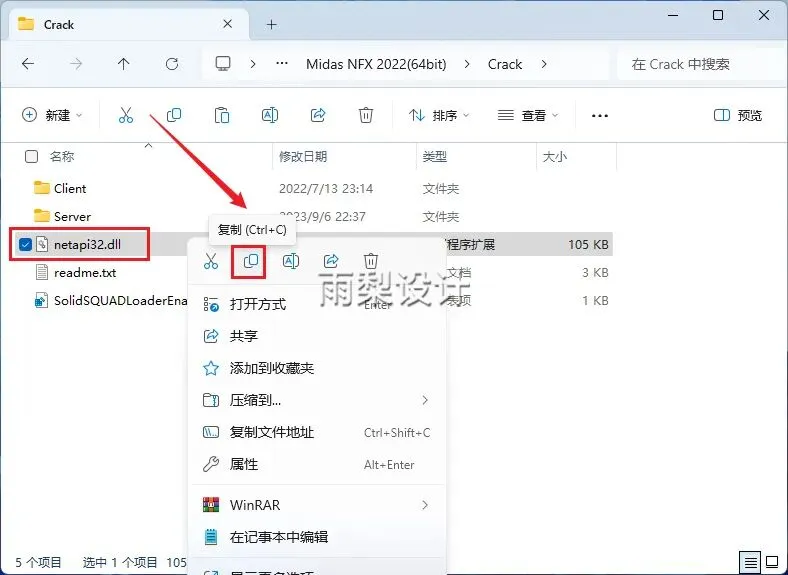Refresh the Crack folder view
The image size is (788, 575).
(x=172, y=64)
